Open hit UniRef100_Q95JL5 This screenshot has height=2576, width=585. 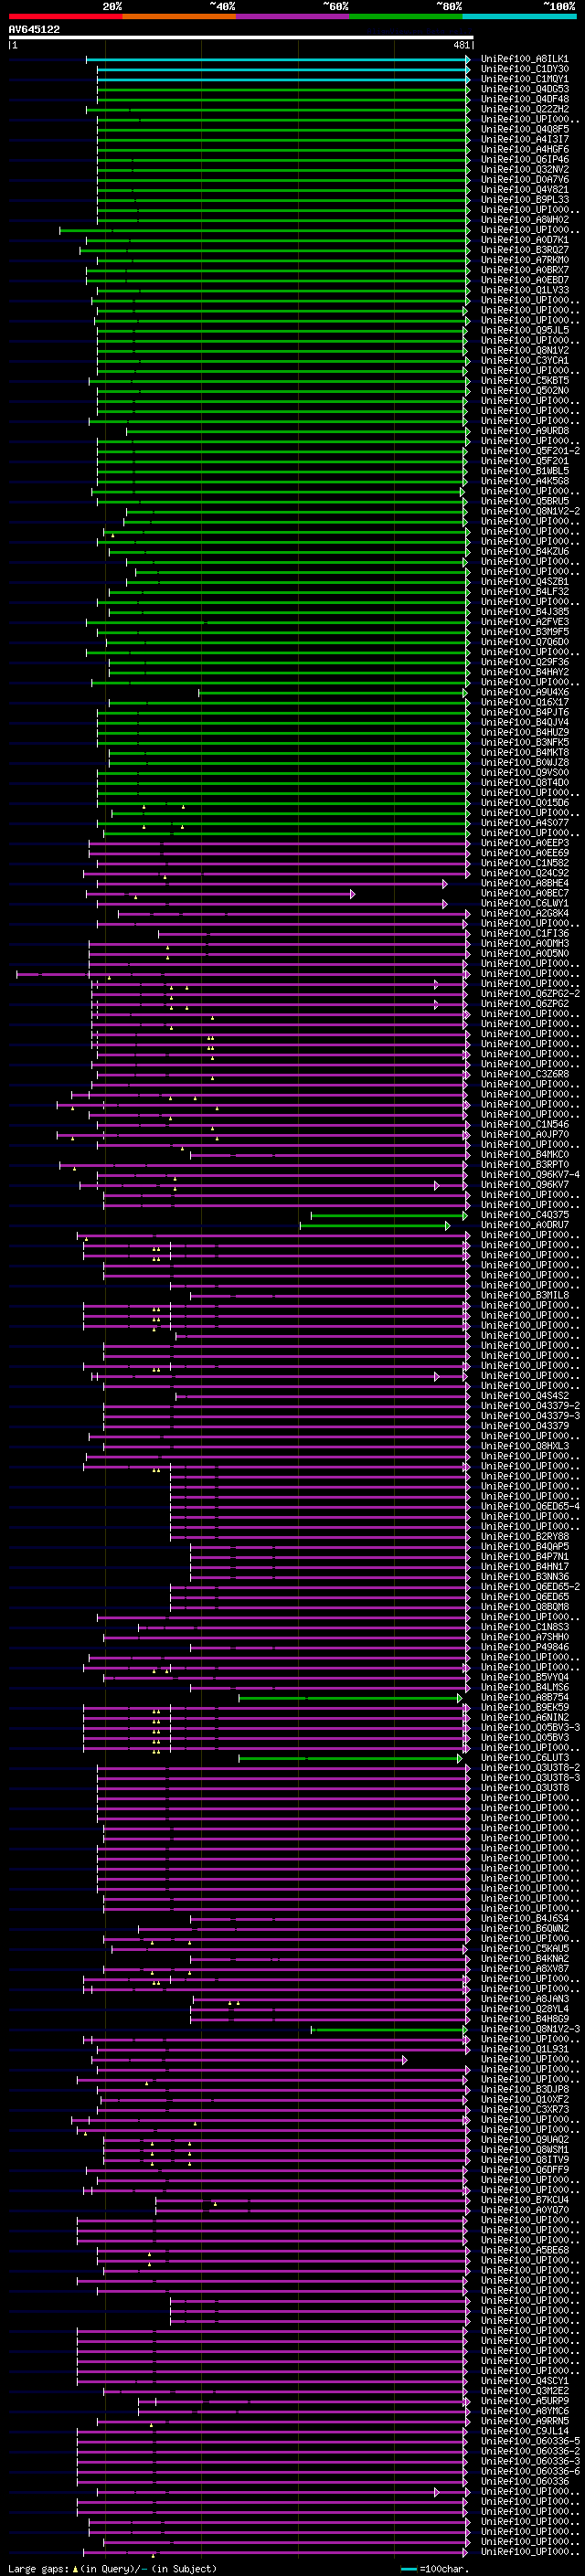click(x=524, y=330)
